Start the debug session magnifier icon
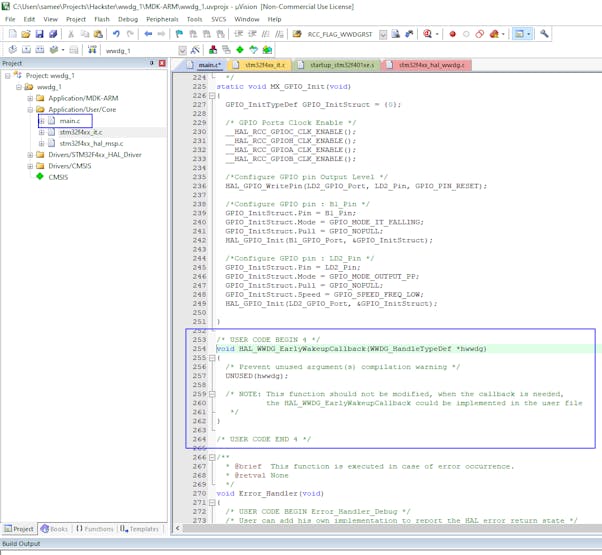This screenshot has width=602, height=555. click(x=428, y=34)
